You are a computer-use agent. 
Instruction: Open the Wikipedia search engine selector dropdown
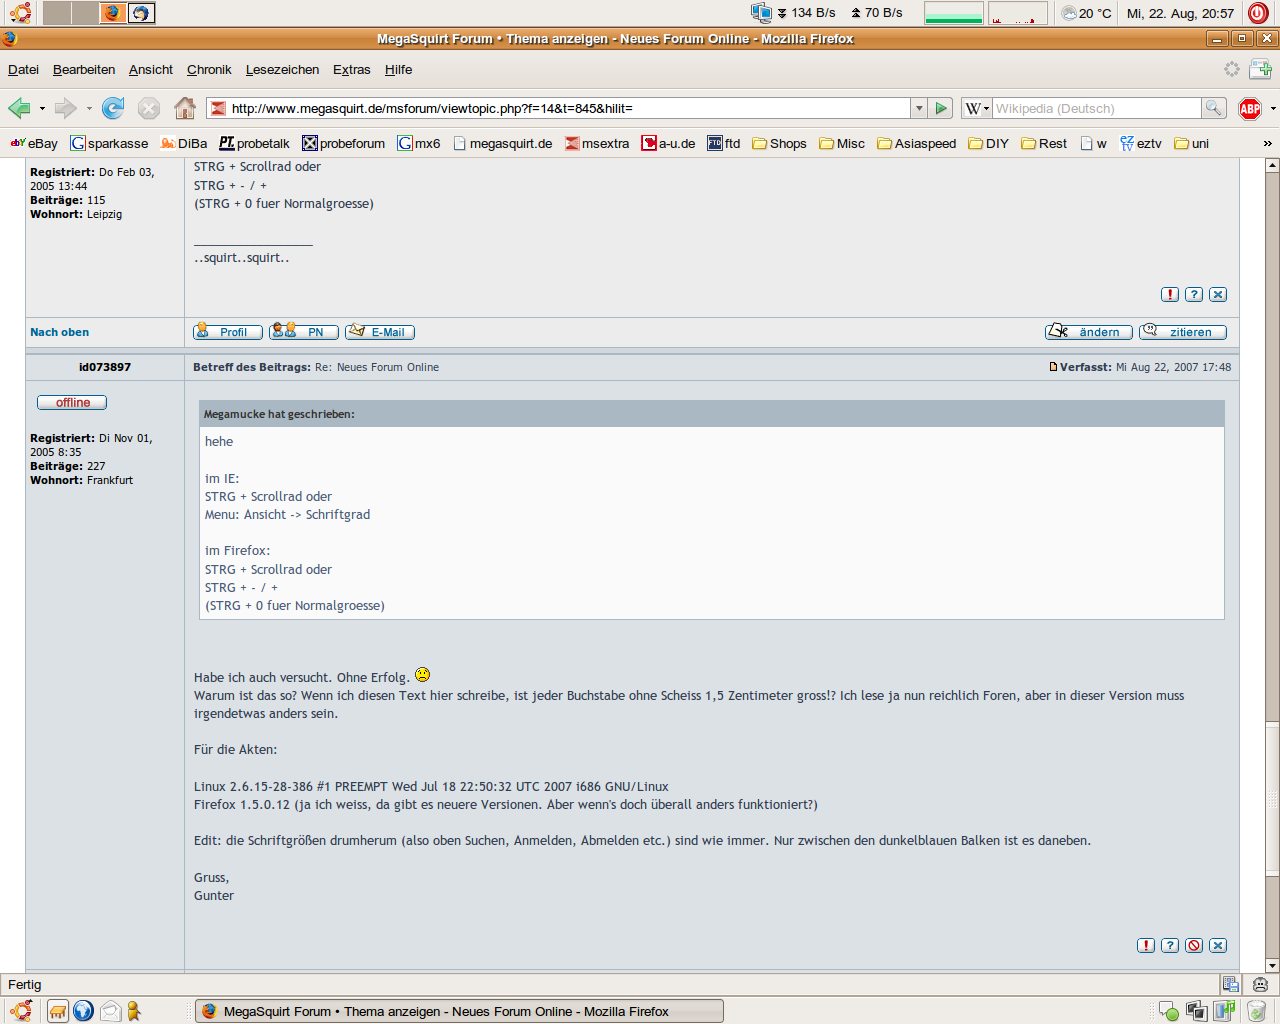click(976, 108)
